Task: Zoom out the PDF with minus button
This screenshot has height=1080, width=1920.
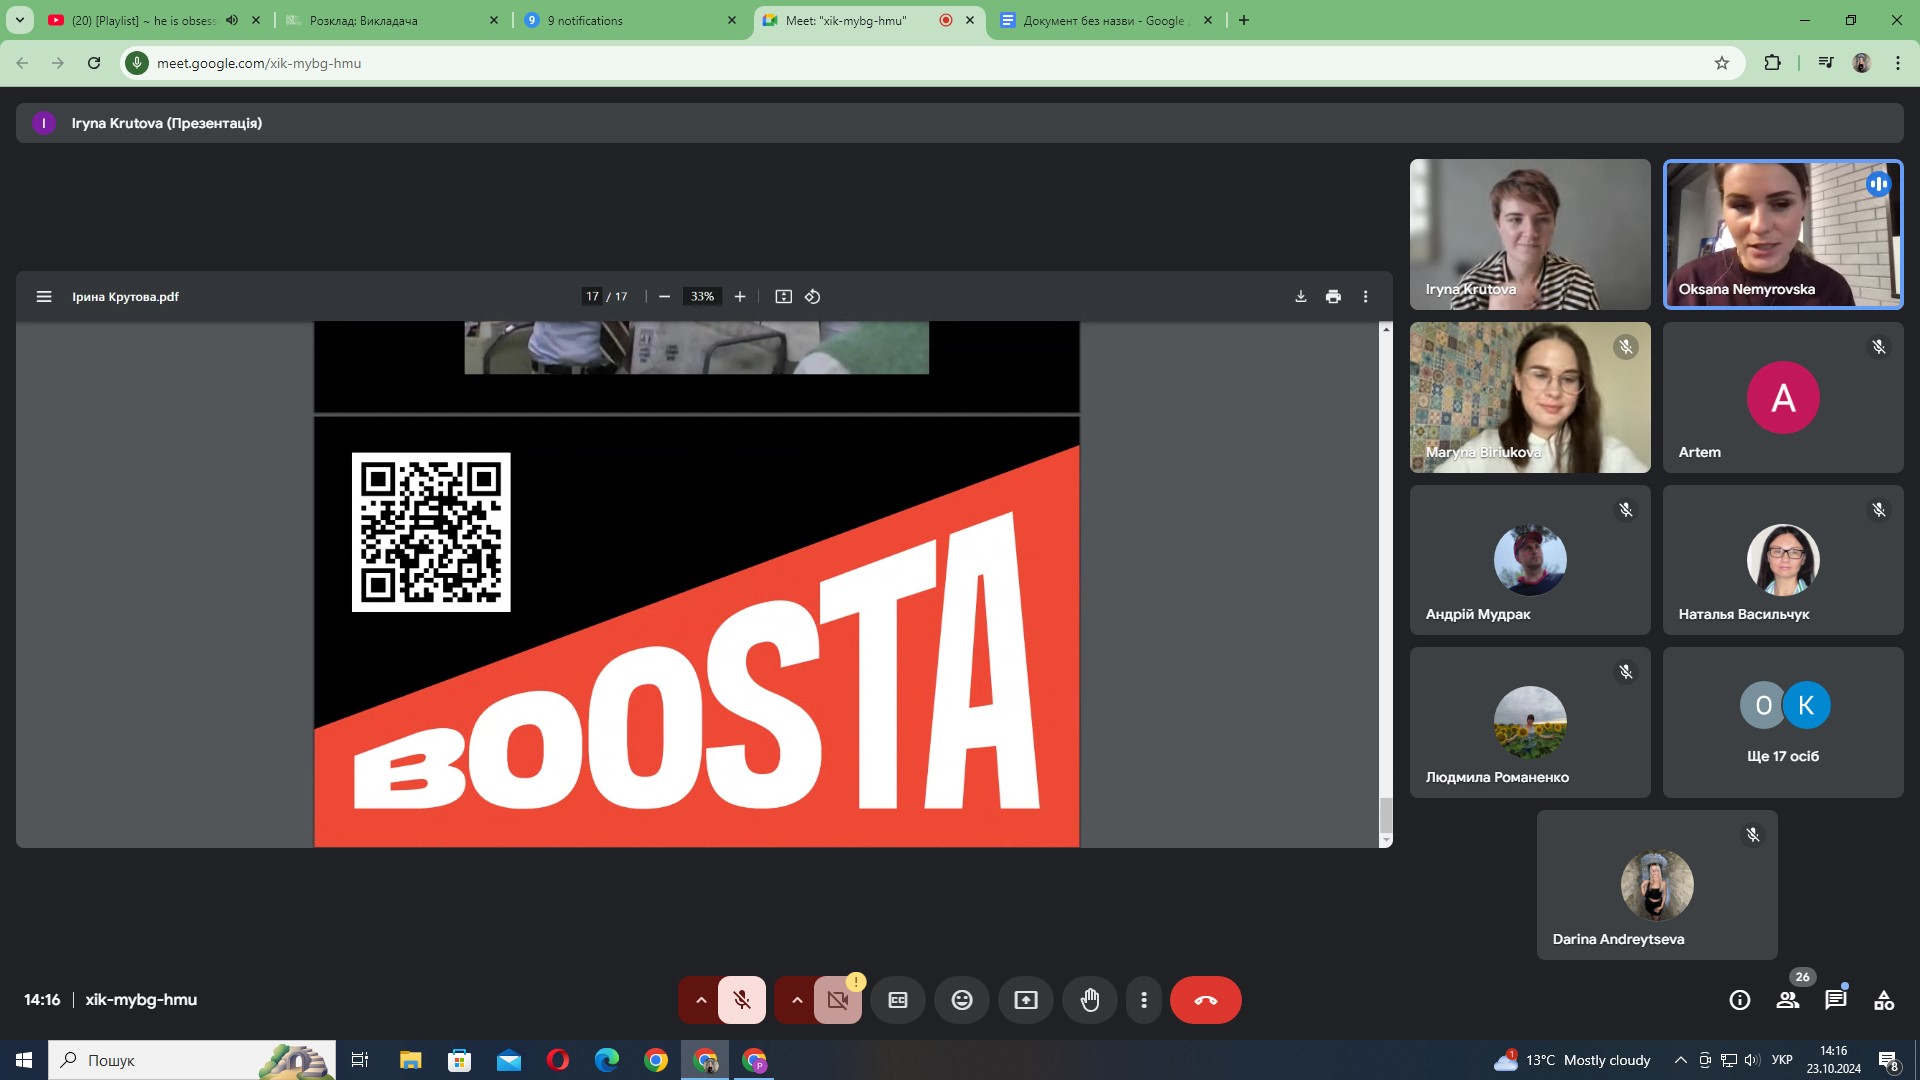Action: (x=664, y=297)
